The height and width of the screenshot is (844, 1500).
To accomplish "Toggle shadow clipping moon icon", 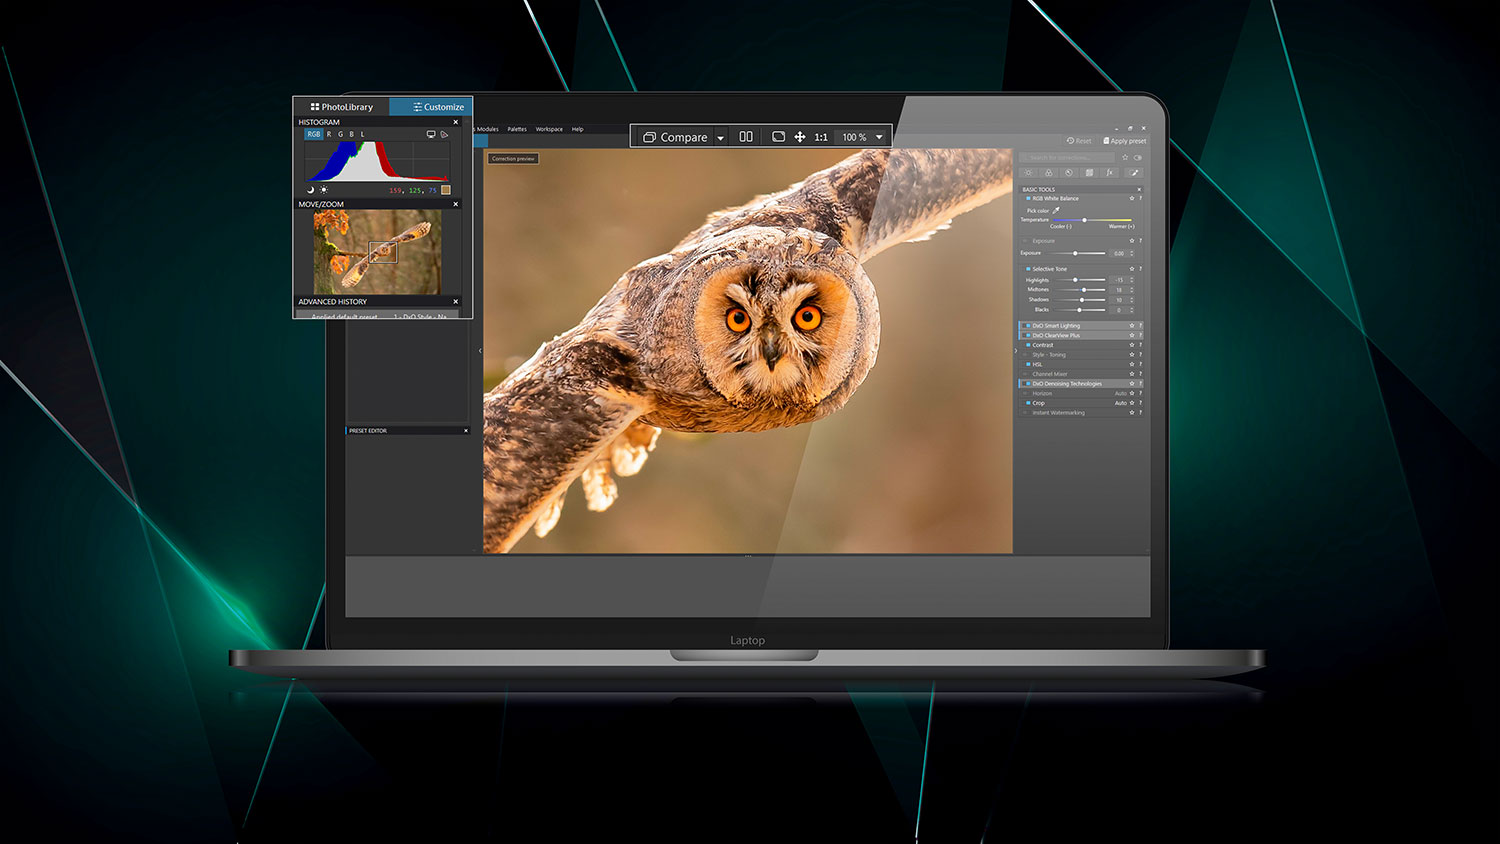I will 311,190.
